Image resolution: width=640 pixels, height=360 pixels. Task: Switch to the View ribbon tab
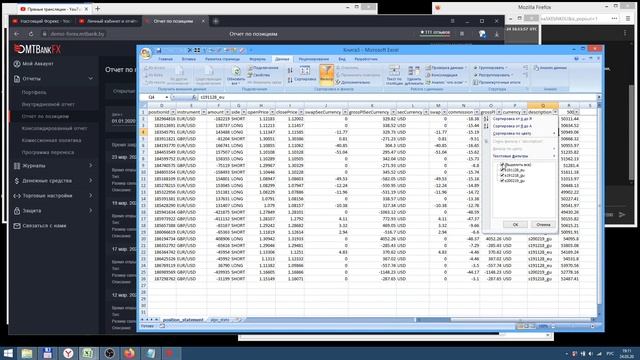[x=342, y=59]
